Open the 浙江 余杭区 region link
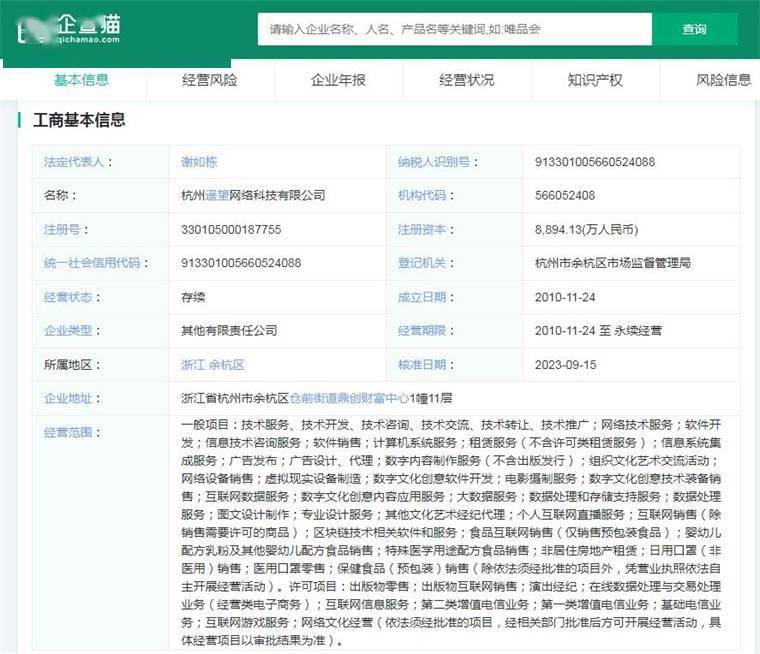Viewport: 760px width, 654px height. point(212,365)
